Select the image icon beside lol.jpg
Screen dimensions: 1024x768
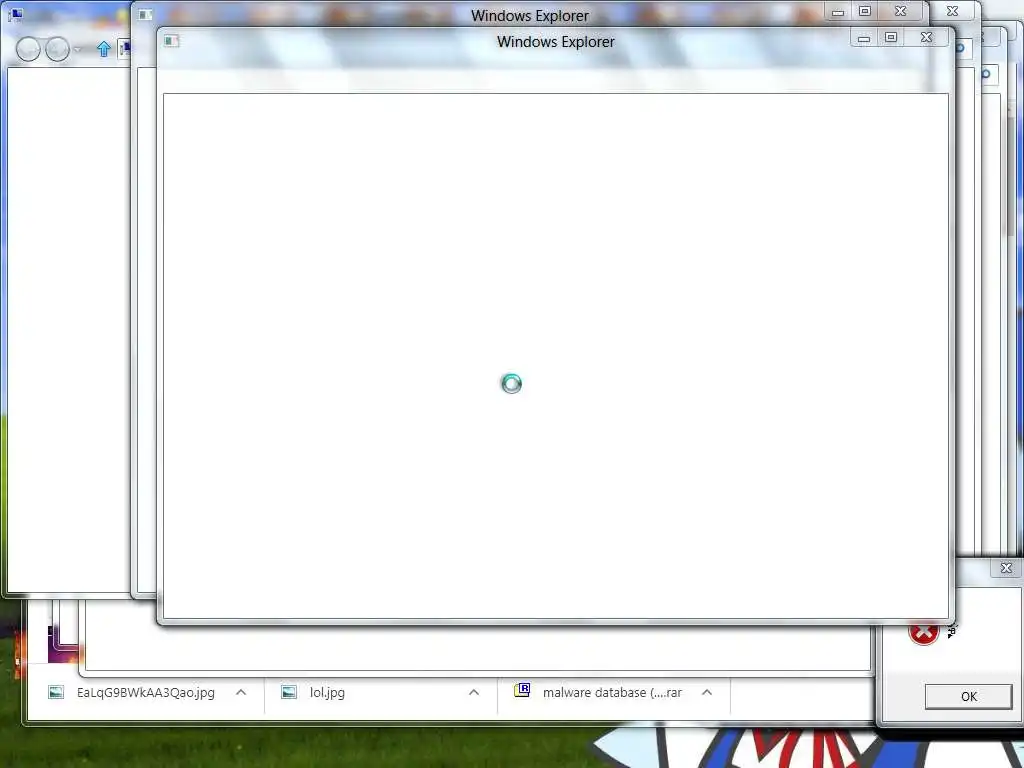tap(289, 692)
